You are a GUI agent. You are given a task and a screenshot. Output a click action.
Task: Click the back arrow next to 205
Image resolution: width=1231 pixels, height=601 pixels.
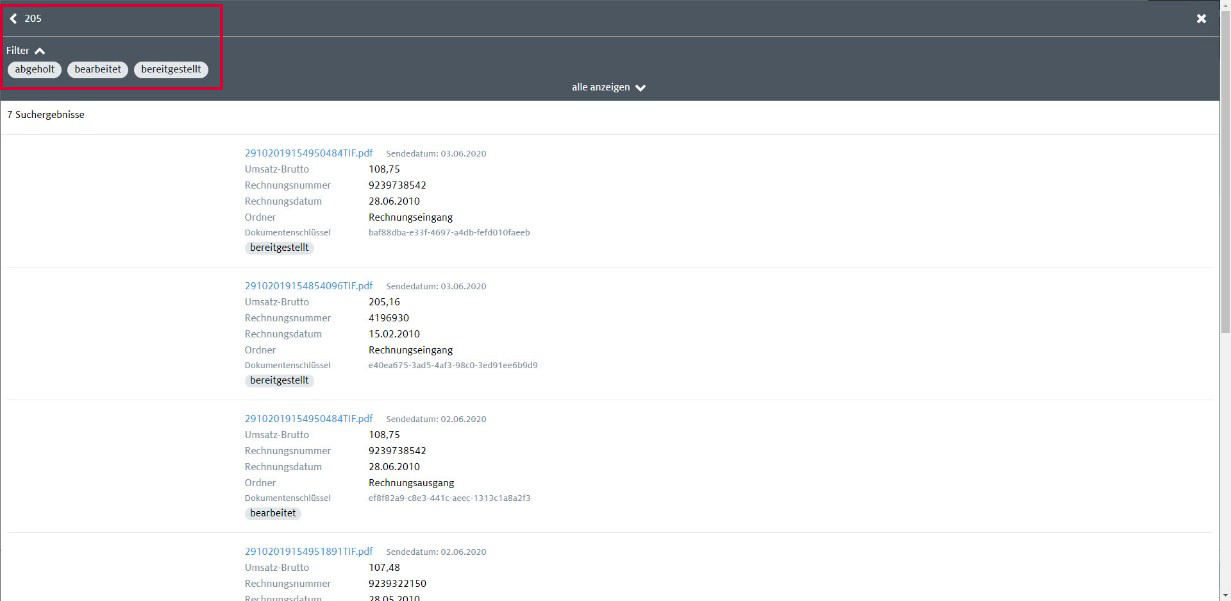pyautogui.click(x=14, y=18)
